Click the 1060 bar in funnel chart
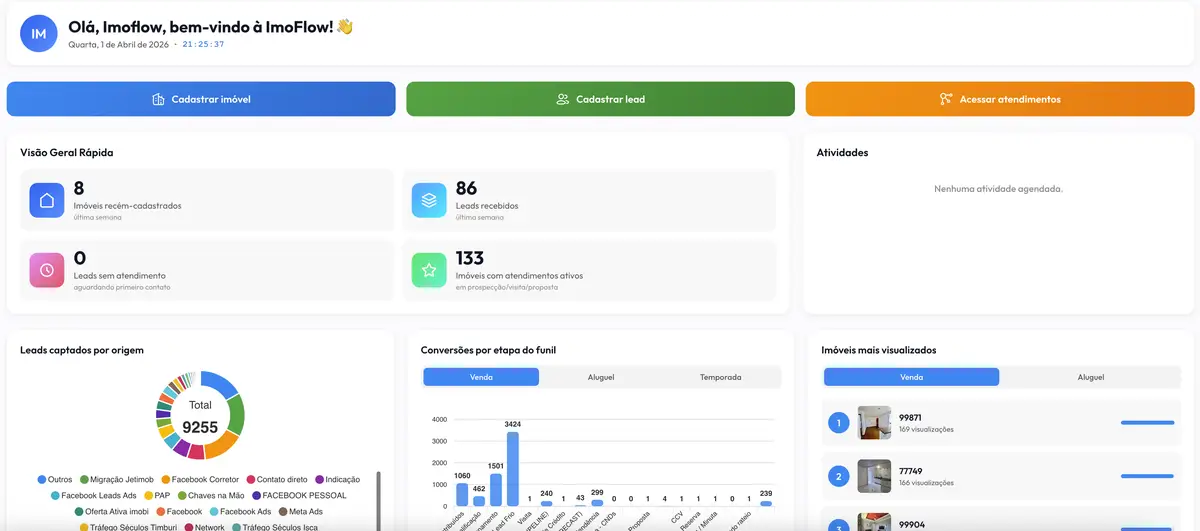 click(x=462, y=495)
